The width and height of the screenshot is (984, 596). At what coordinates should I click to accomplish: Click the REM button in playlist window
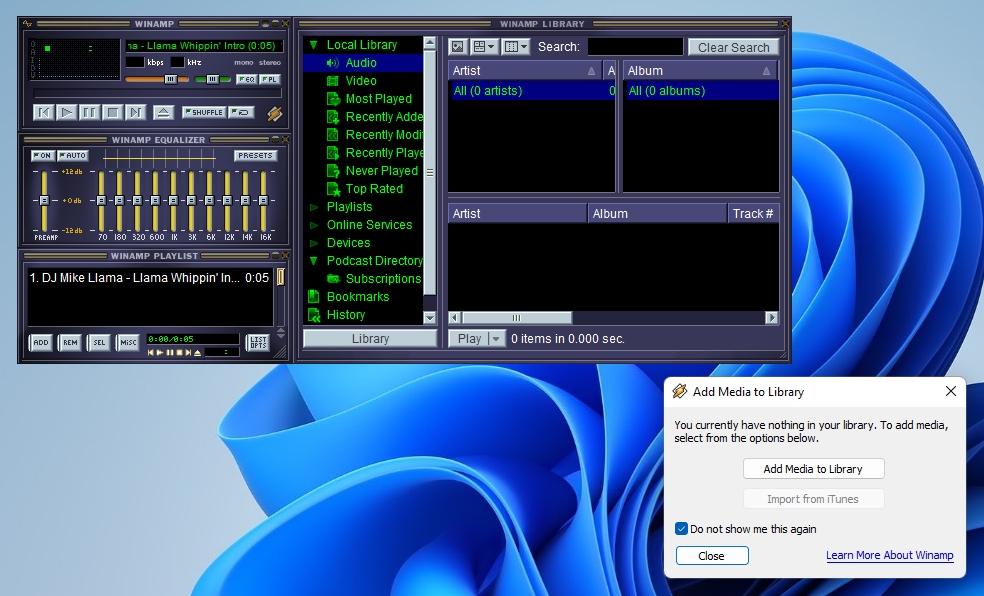click(70, 343)
